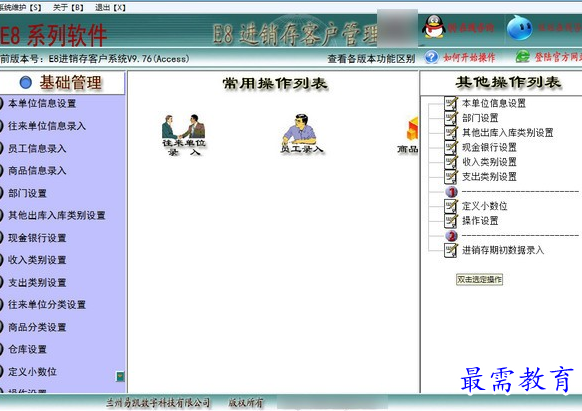Click the blue chat bubble mascot icon

(520, 28)
